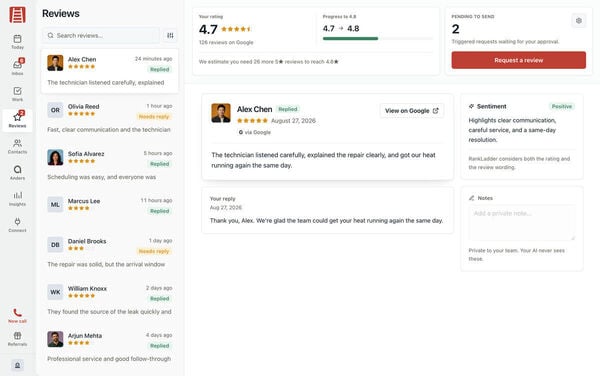The image size is (600, 376).
Task: Open pending requests settings gear icon
Action: [579, 21]
